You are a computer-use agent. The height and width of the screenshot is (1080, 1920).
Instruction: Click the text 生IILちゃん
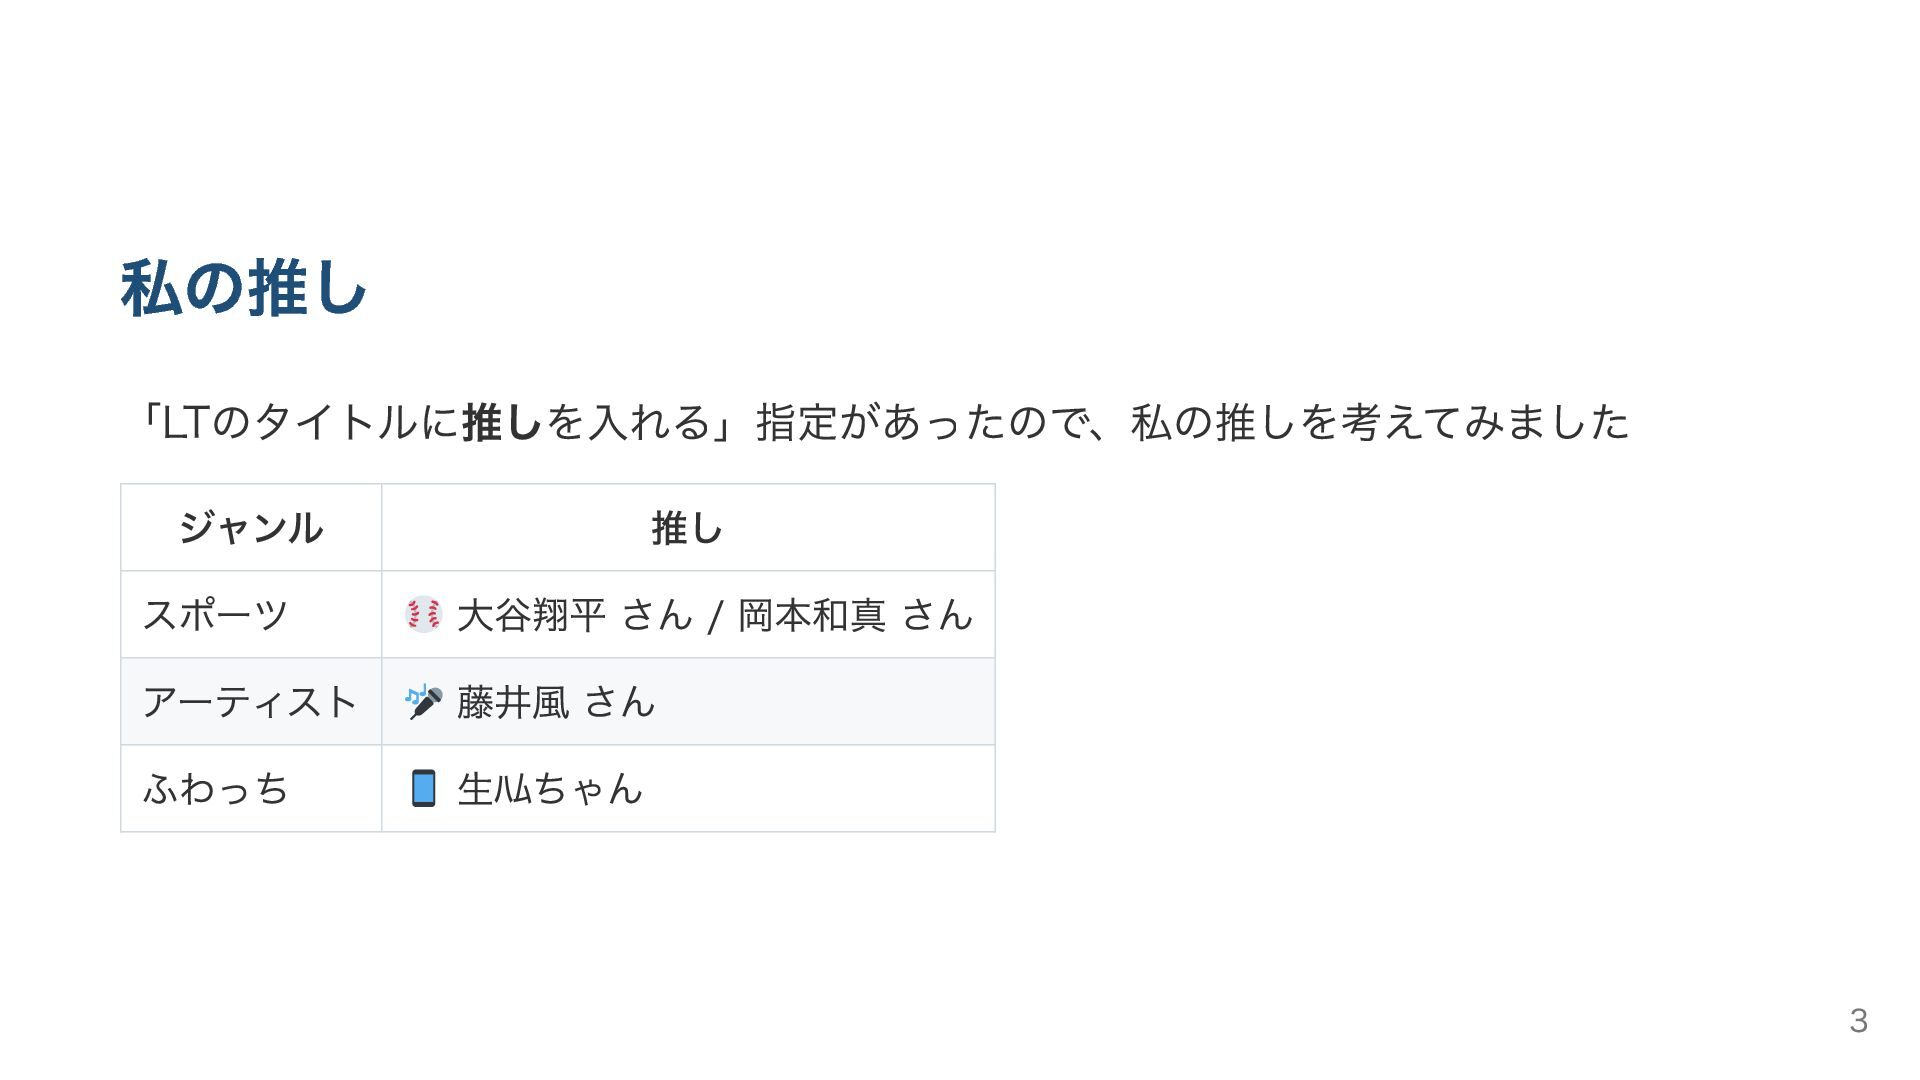tap(550, 788)
